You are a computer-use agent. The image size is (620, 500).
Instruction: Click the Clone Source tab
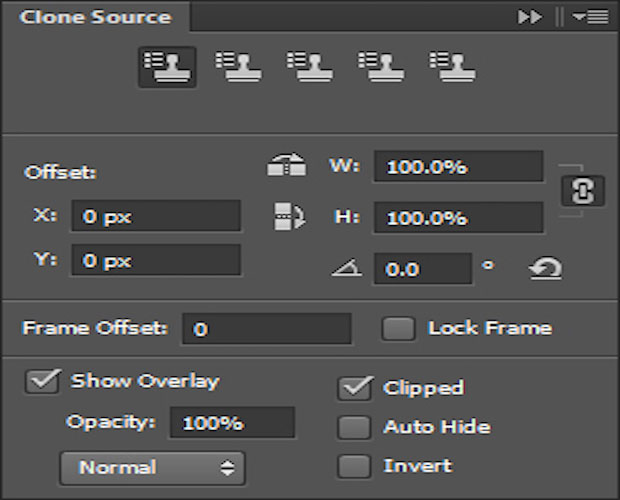click(x=95, y=17)
